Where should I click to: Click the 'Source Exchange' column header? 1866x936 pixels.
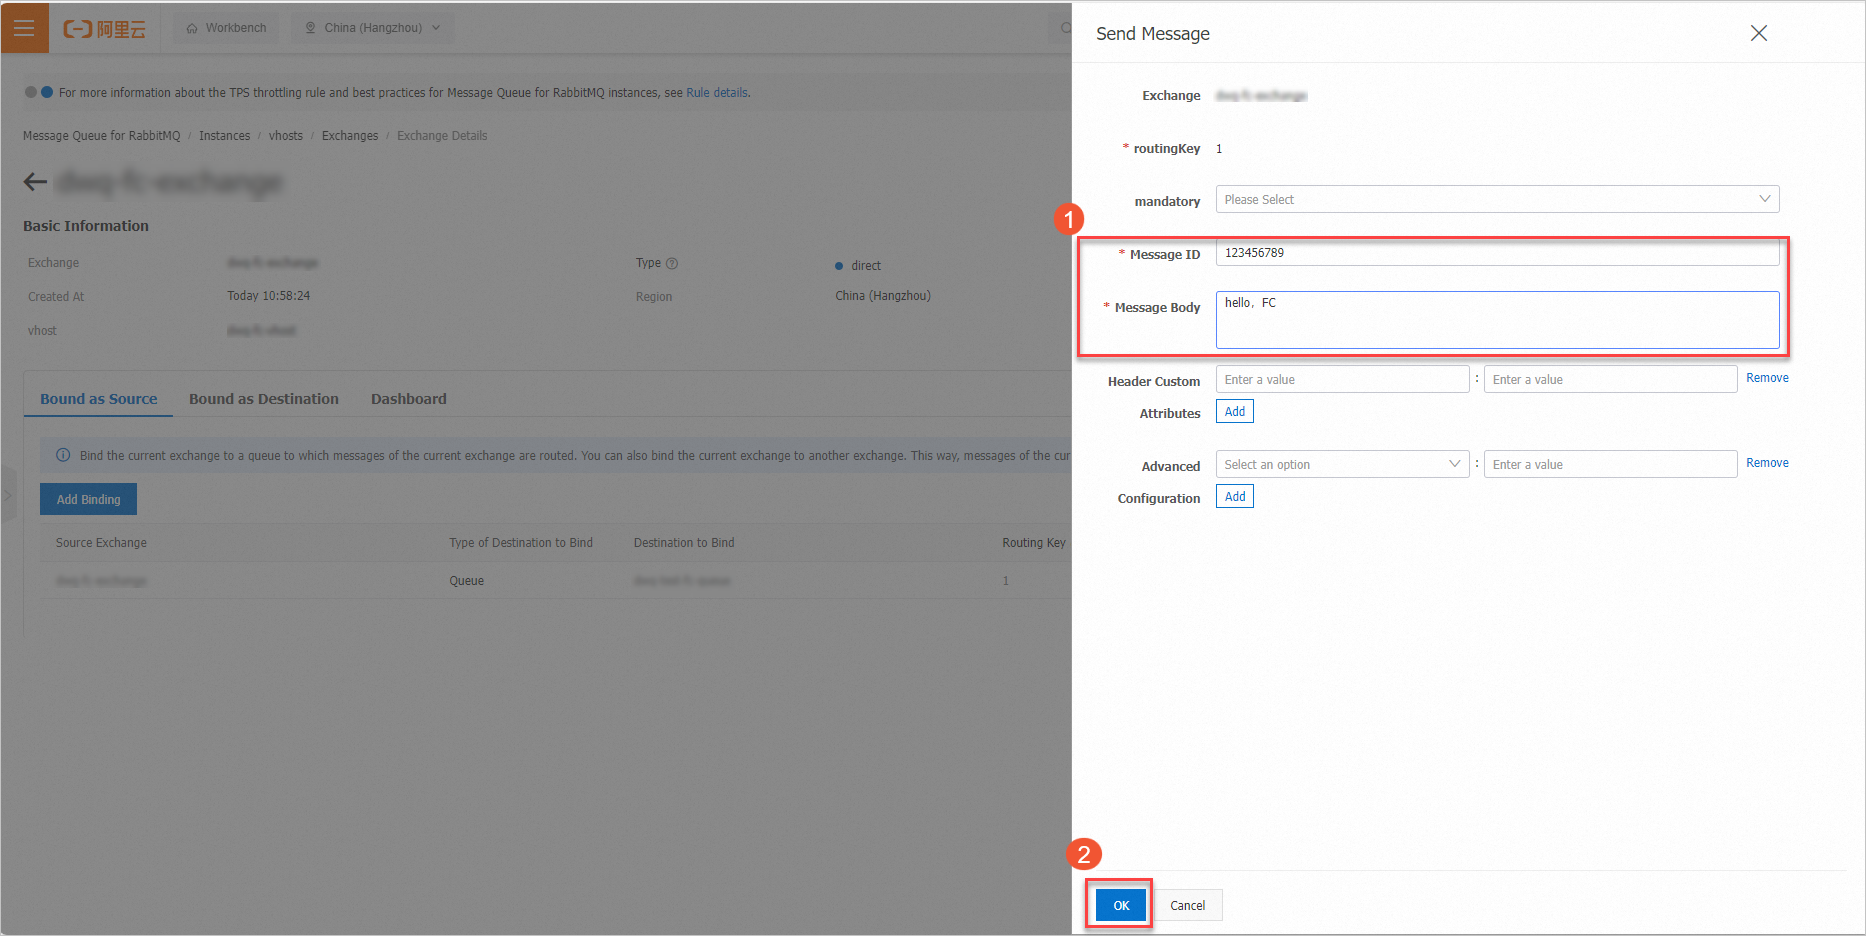[101, 543]
